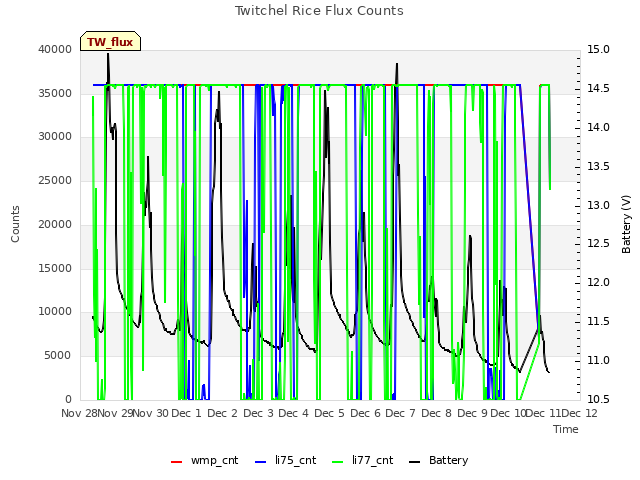This screenshot has width=640, height=480.
Task: Click the Counts axis label
Action: click(15, 224)
